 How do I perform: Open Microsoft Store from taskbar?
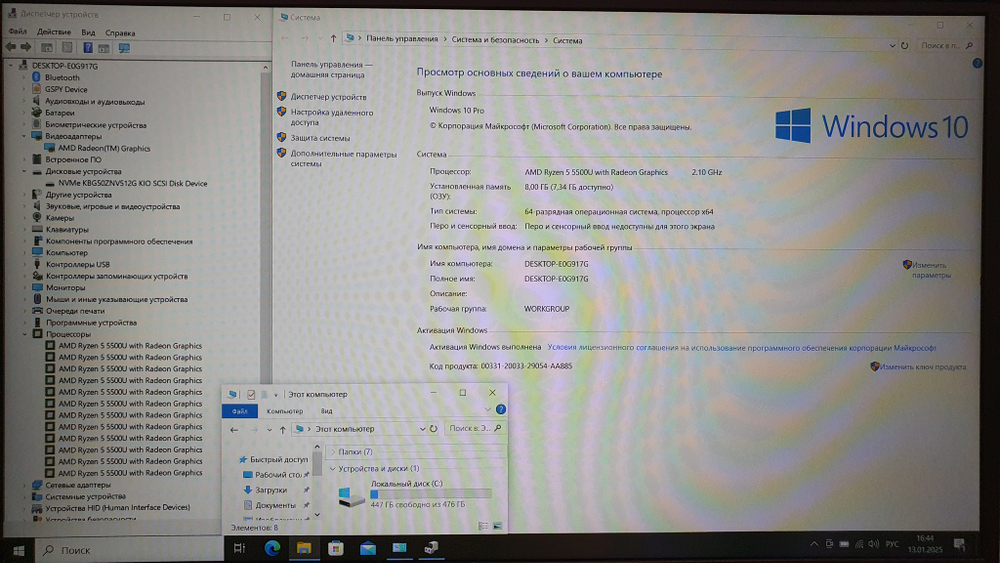(335, 548)
